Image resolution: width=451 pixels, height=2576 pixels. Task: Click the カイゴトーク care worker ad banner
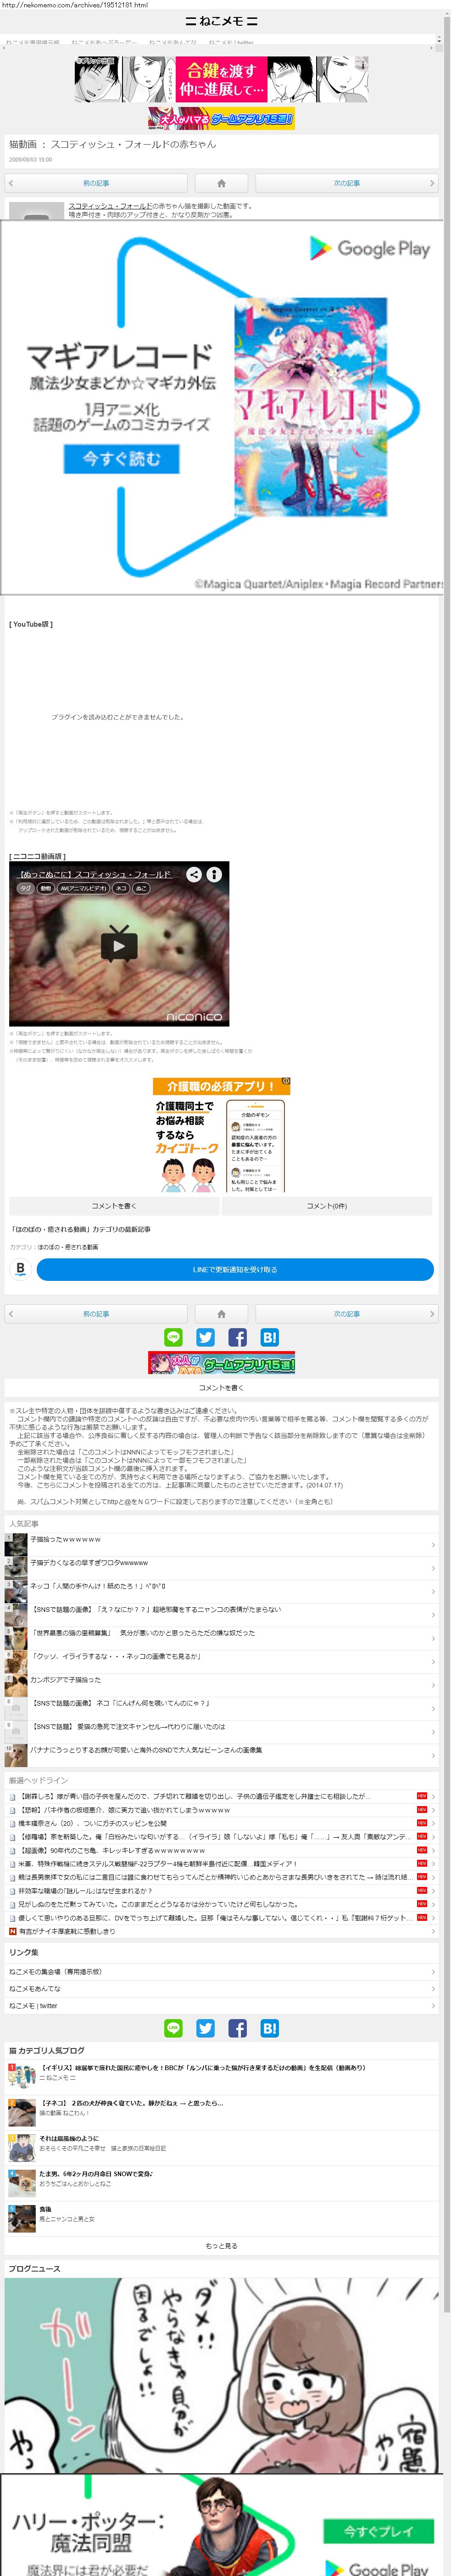tap(221, 1135)
